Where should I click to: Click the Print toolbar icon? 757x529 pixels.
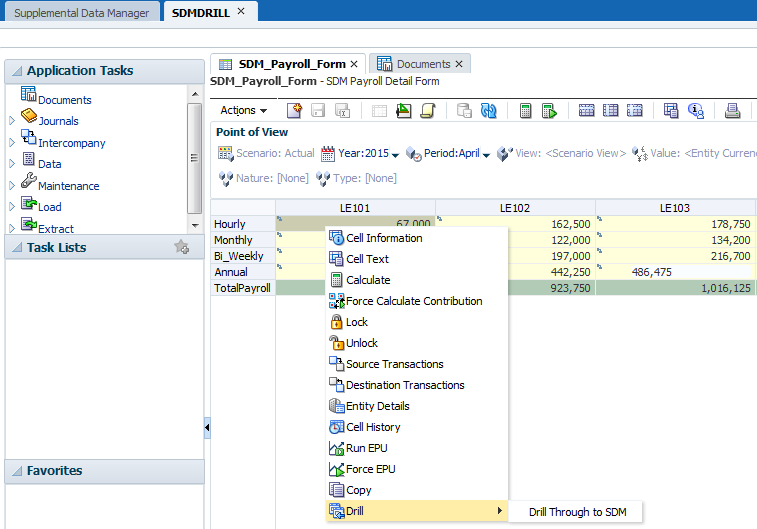coord(732,111)
